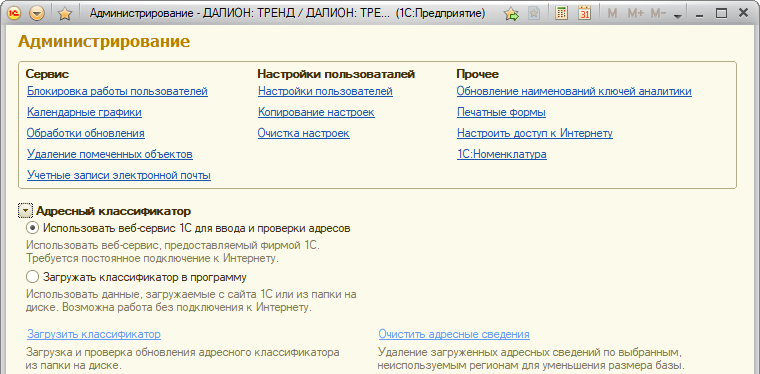
Task: Click the M- memory subtract button
Action: click(x=658, y=14)
